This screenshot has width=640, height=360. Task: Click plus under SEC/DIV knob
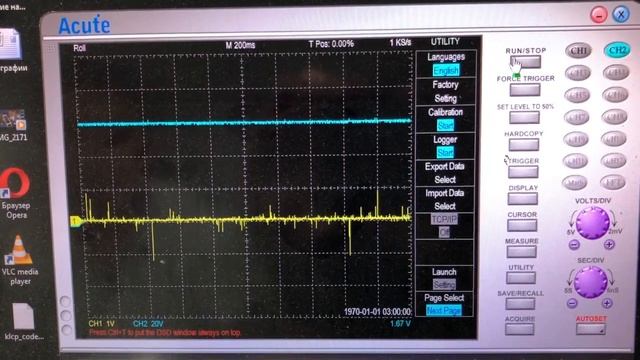click(607, 303)
